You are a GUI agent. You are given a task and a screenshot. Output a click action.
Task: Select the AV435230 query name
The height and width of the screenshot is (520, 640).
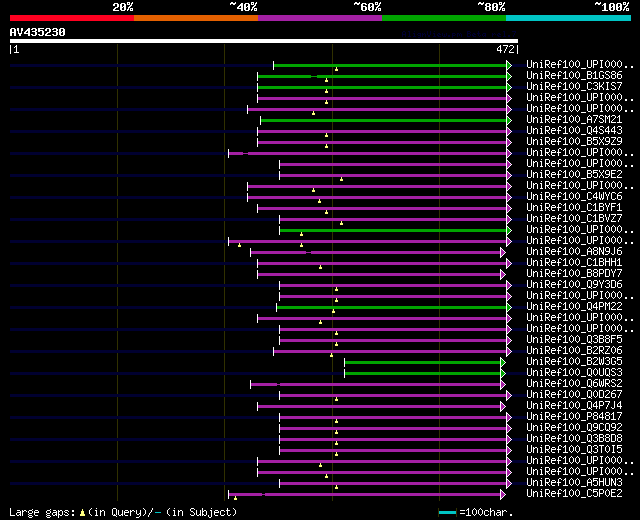pyautogui.click(x=38, y=32)
